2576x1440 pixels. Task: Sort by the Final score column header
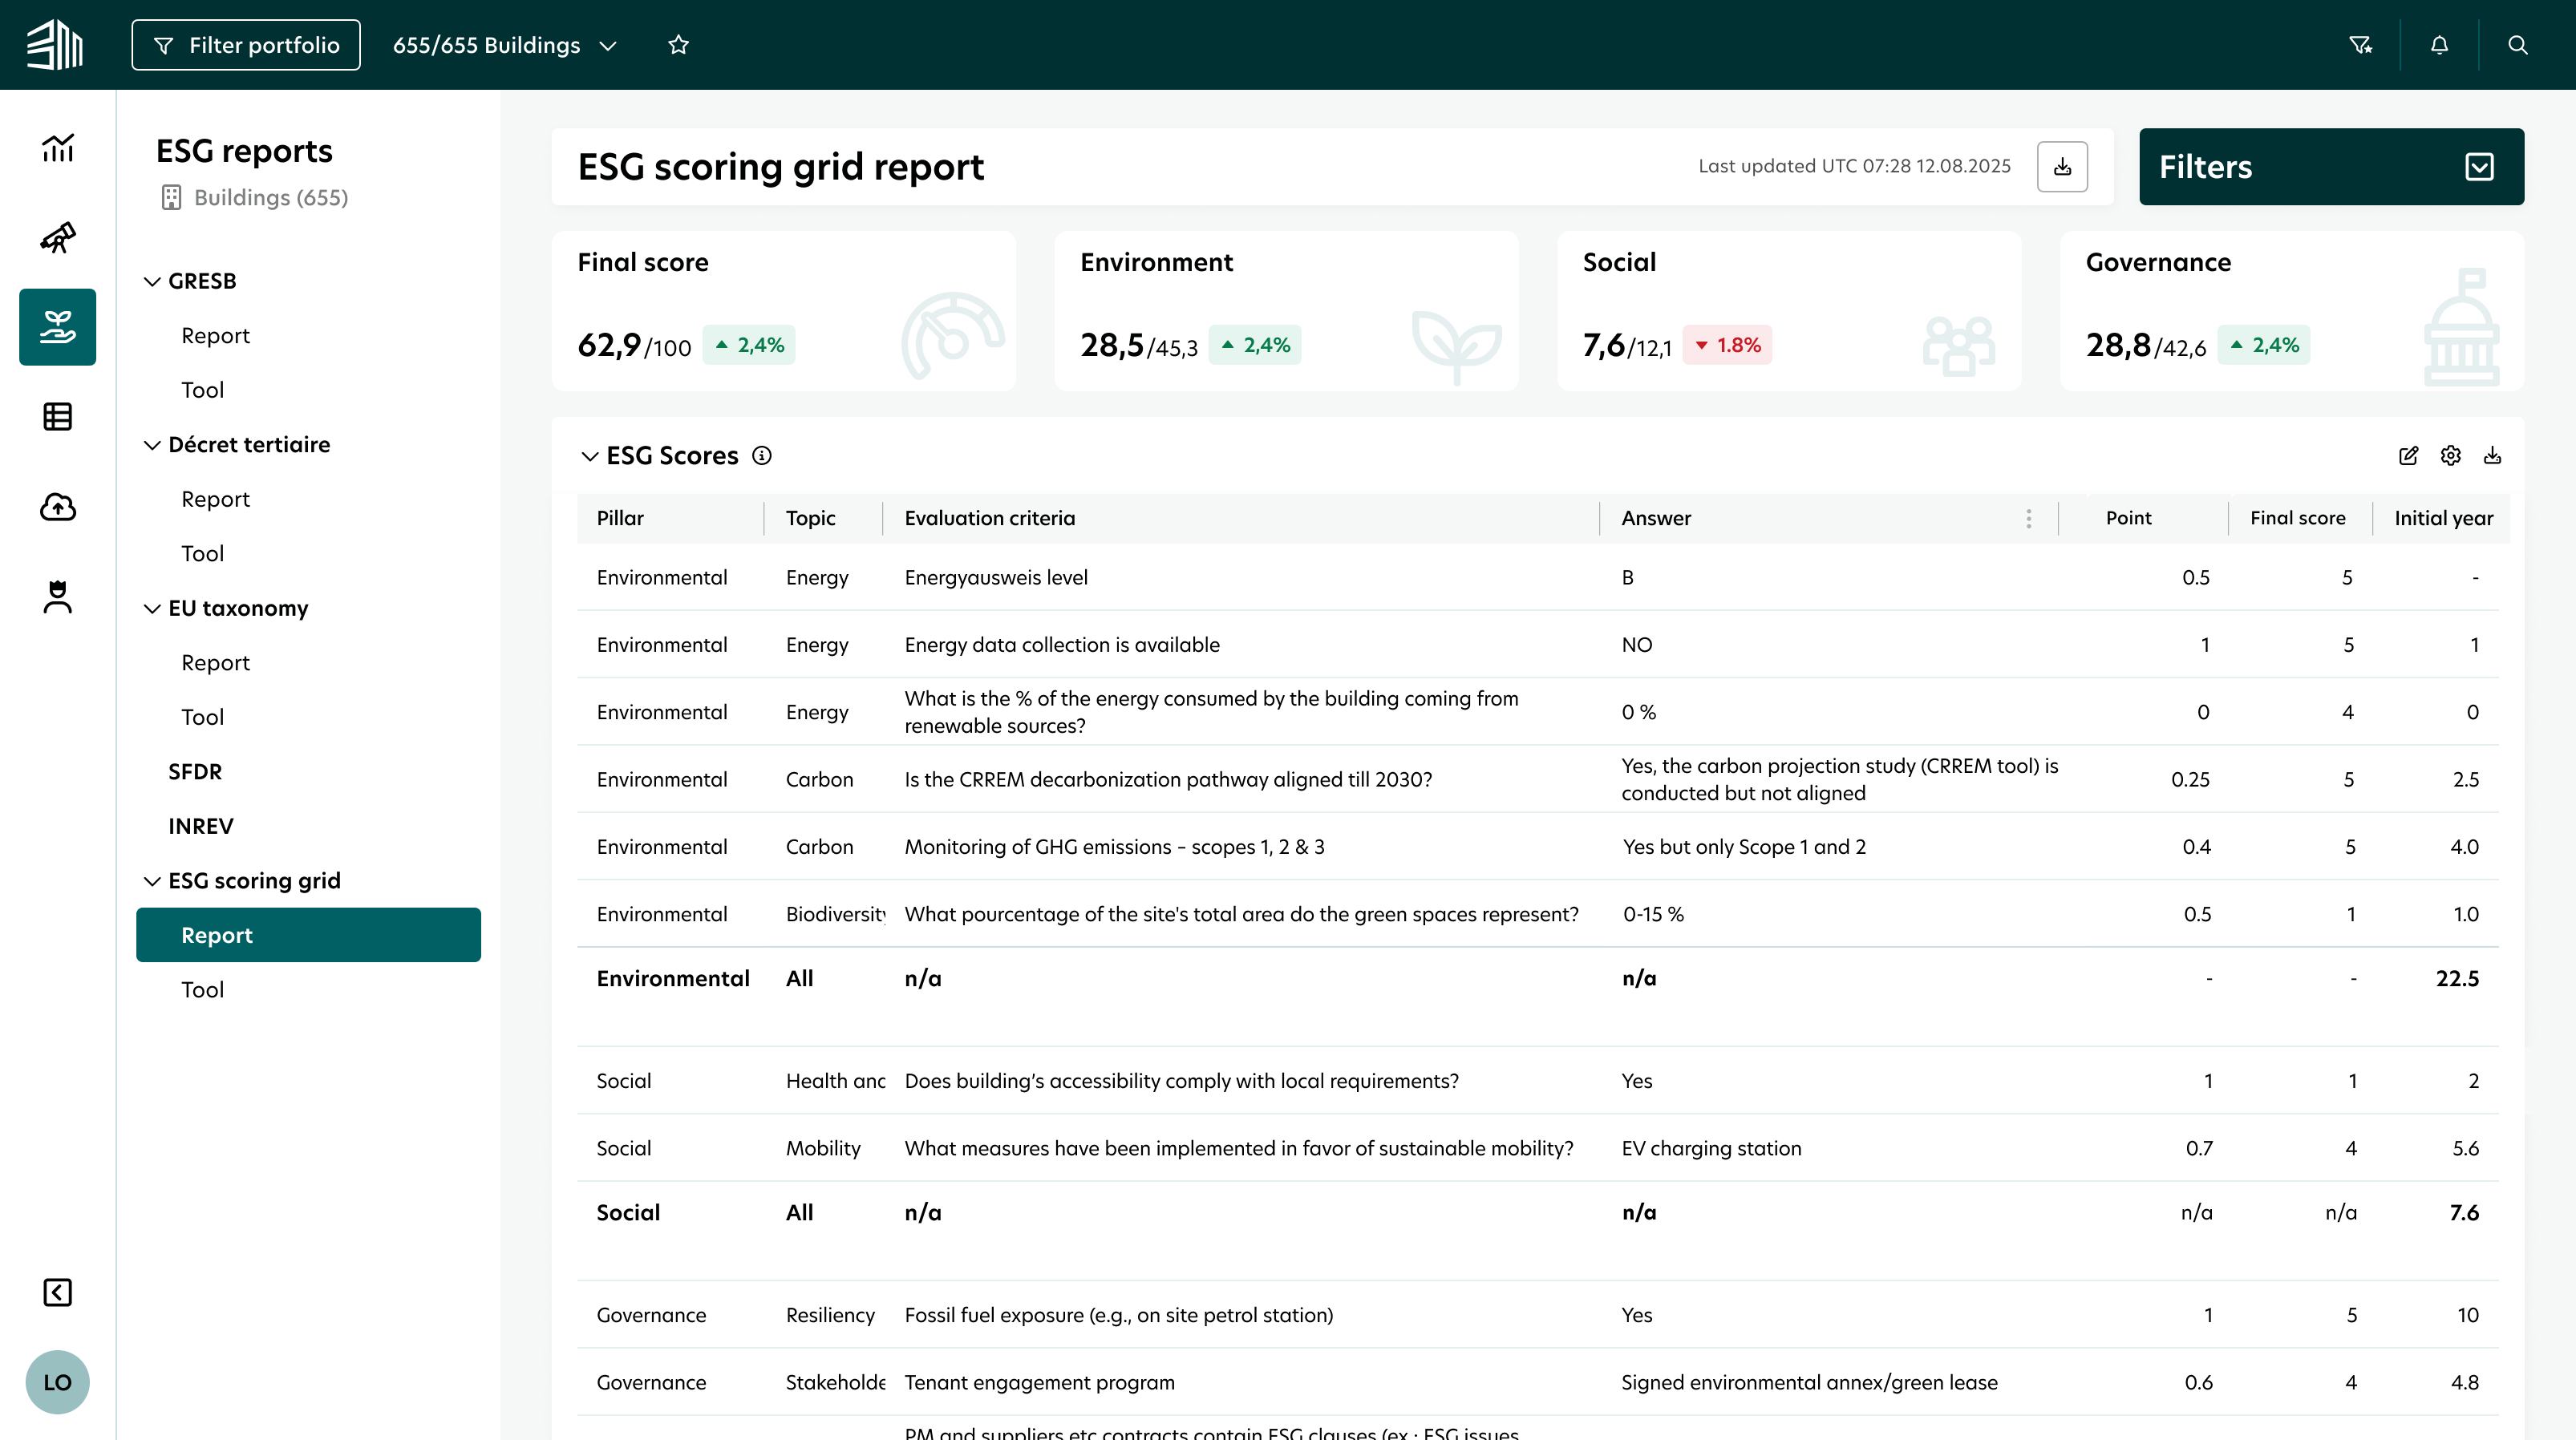coord(2297,518)
